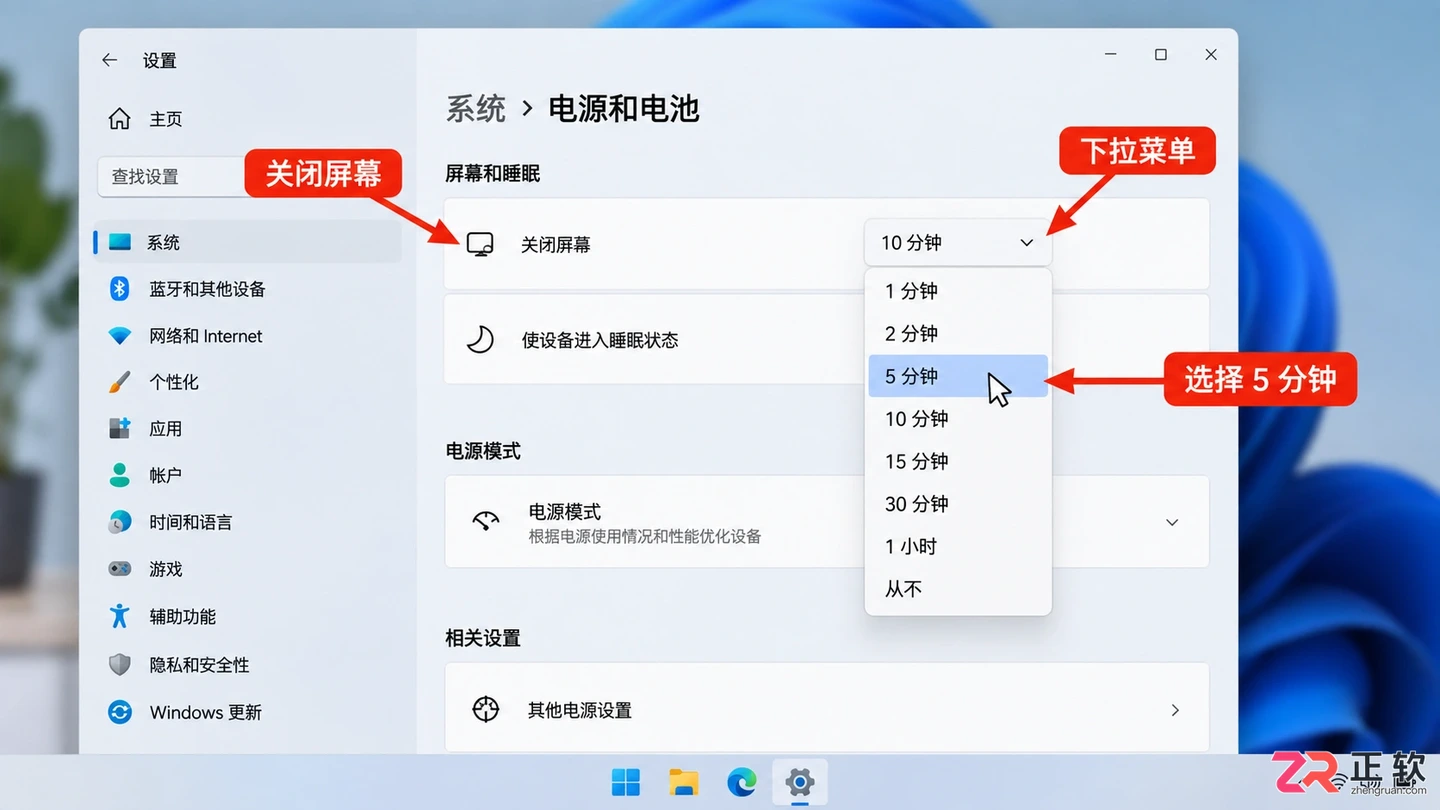
Task: Click Settings gear on taskbar
Action: pos(799,782)
